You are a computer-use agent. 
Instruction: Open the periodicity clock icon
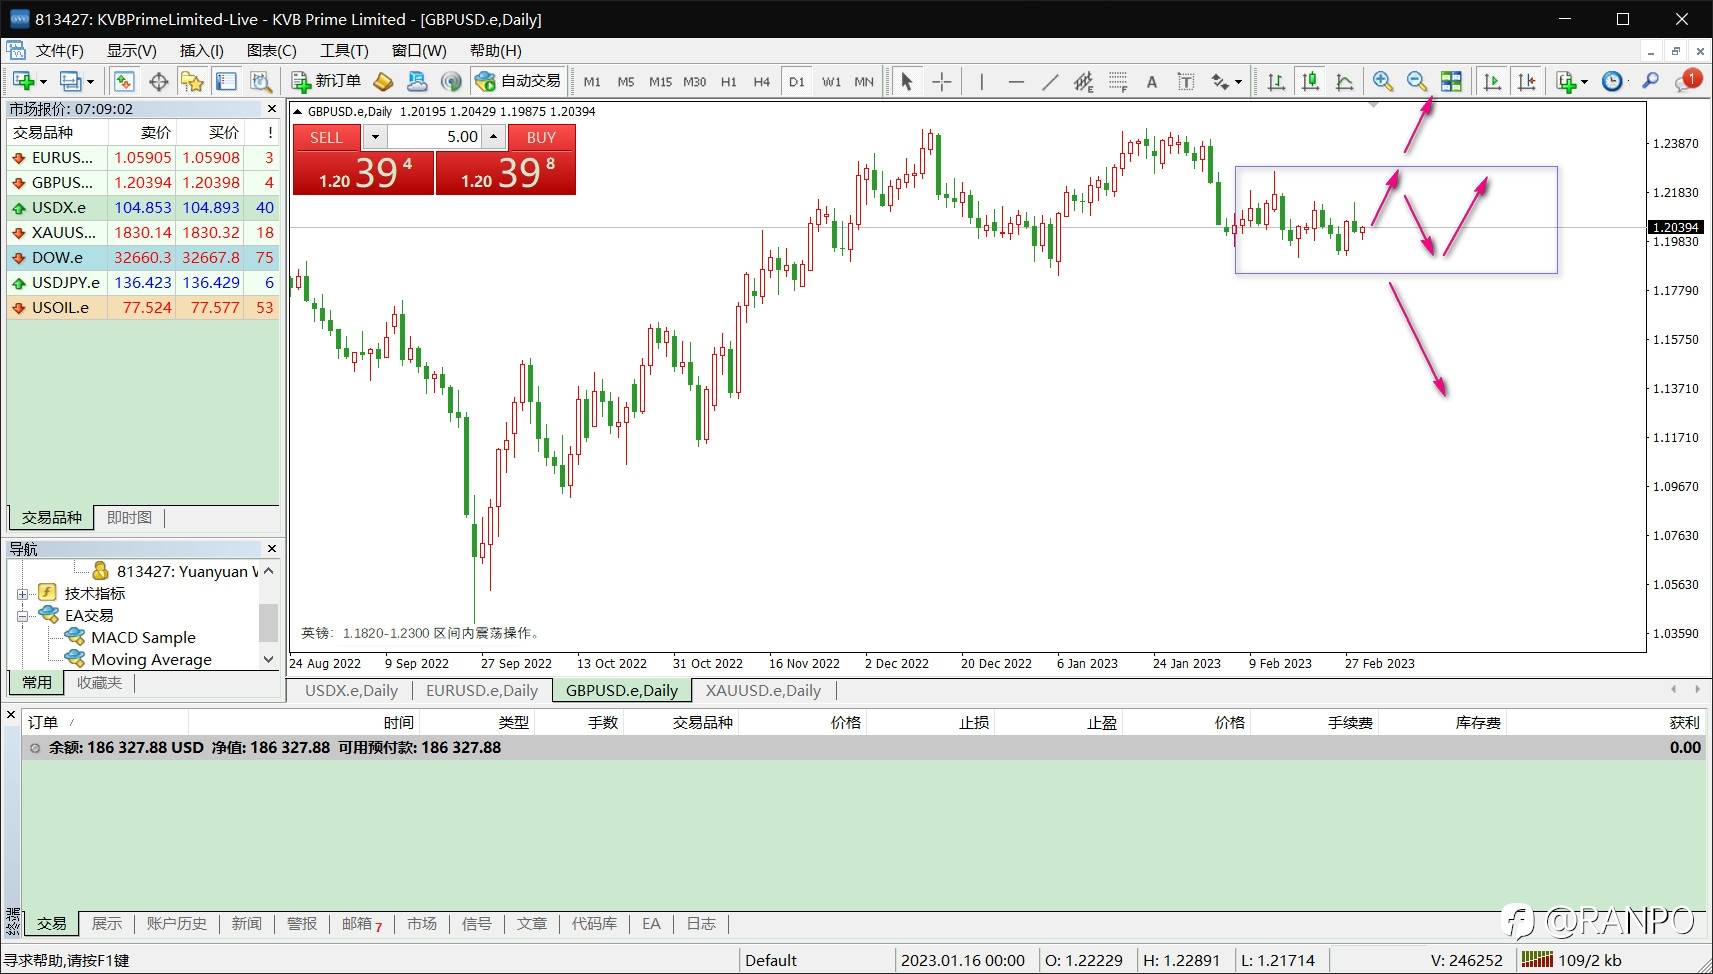1613,81
